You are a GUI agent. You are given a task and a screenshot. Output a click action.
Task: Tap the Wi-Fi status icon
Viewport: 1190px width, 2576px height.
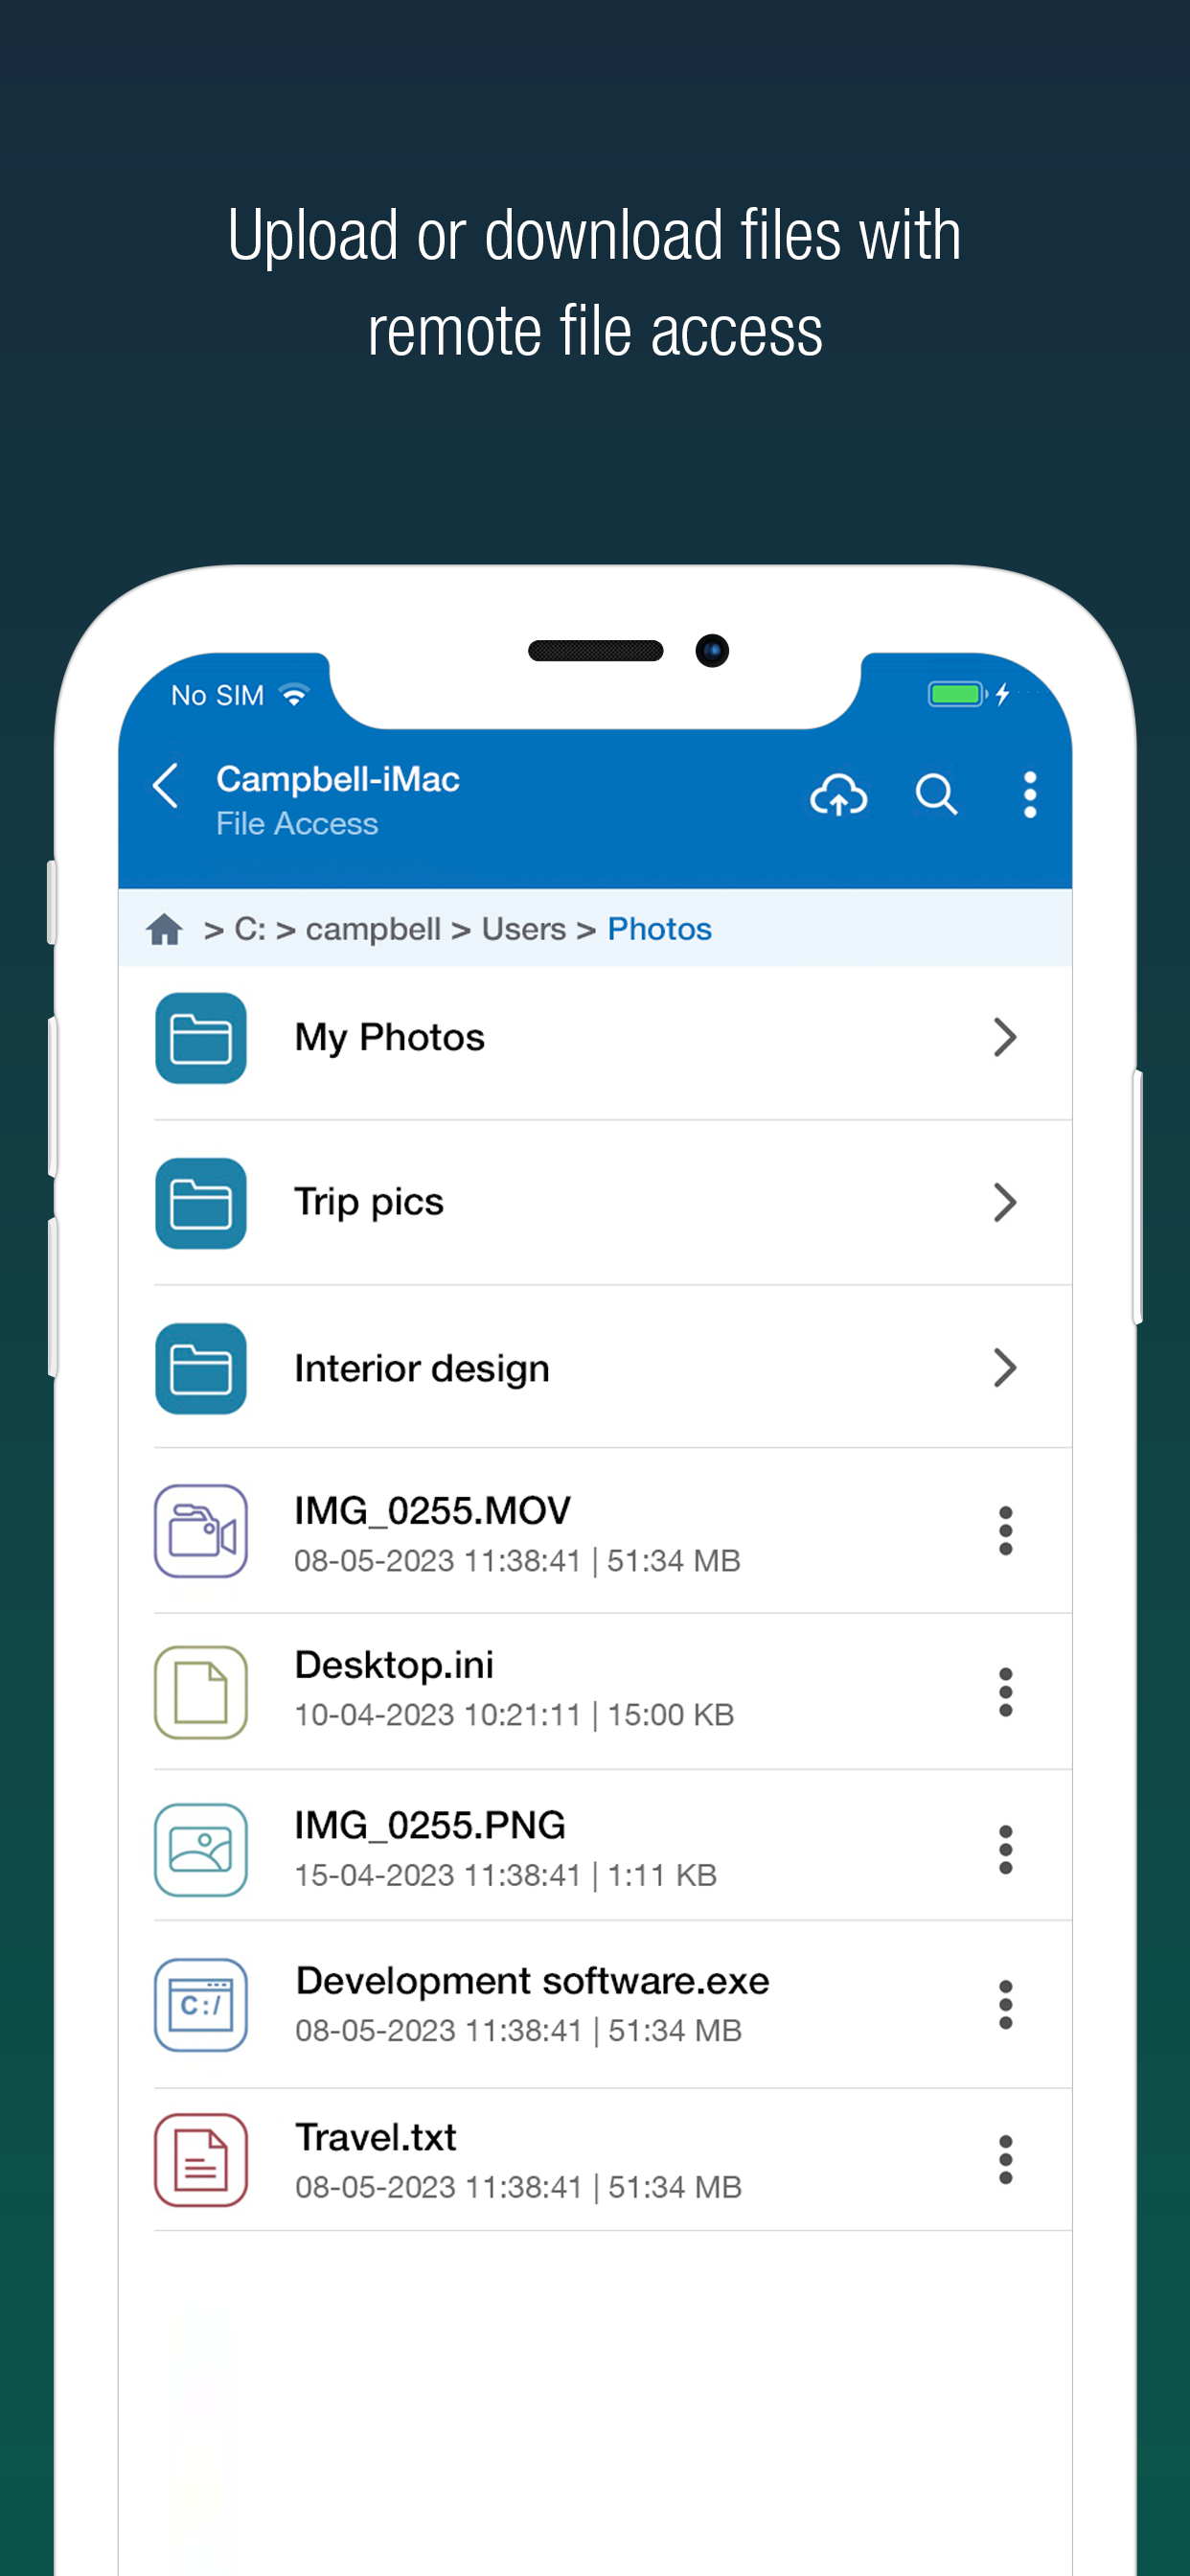click(x=294, y=694)
